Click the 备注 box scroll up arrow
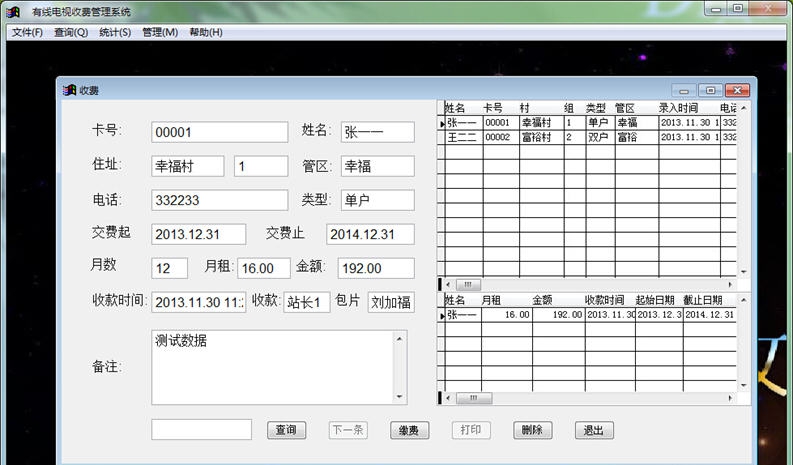The width and height of the screenshot is (793, 465). coord(400,339)
